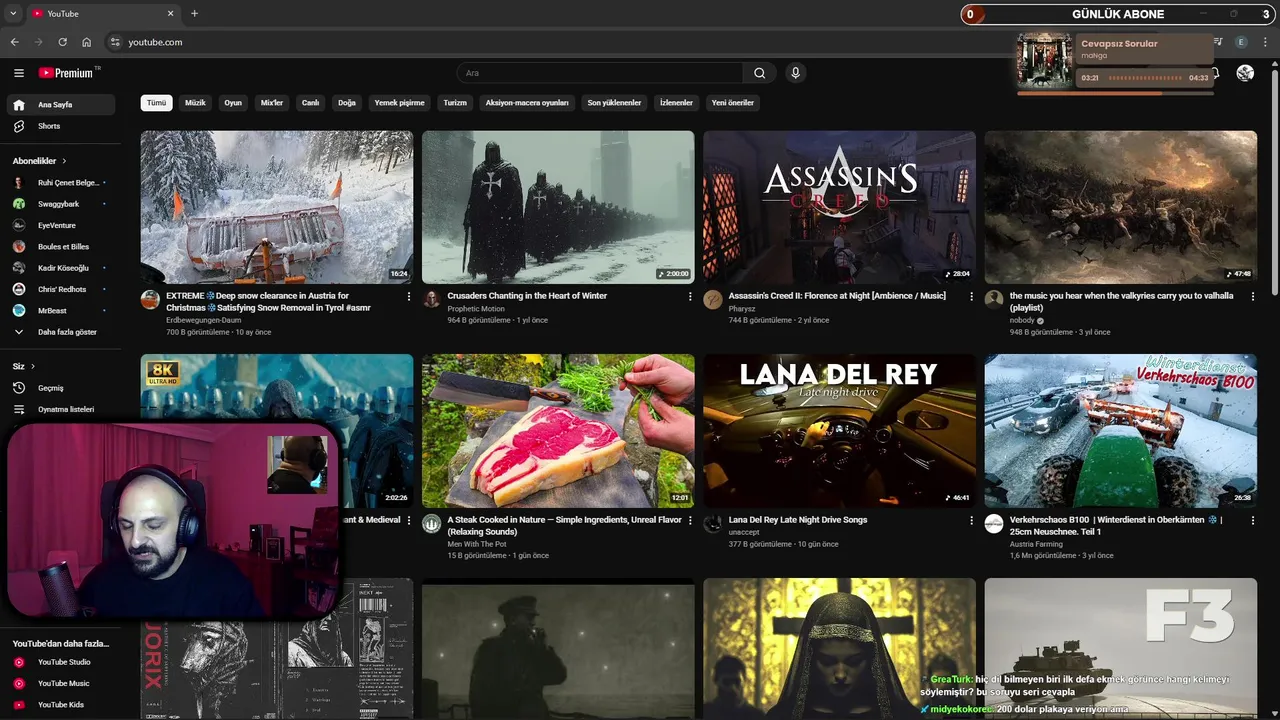Expand Daha fazla göster subscriptions
The height and width of the screenshot is (720, 1280).
click(61, 332)
